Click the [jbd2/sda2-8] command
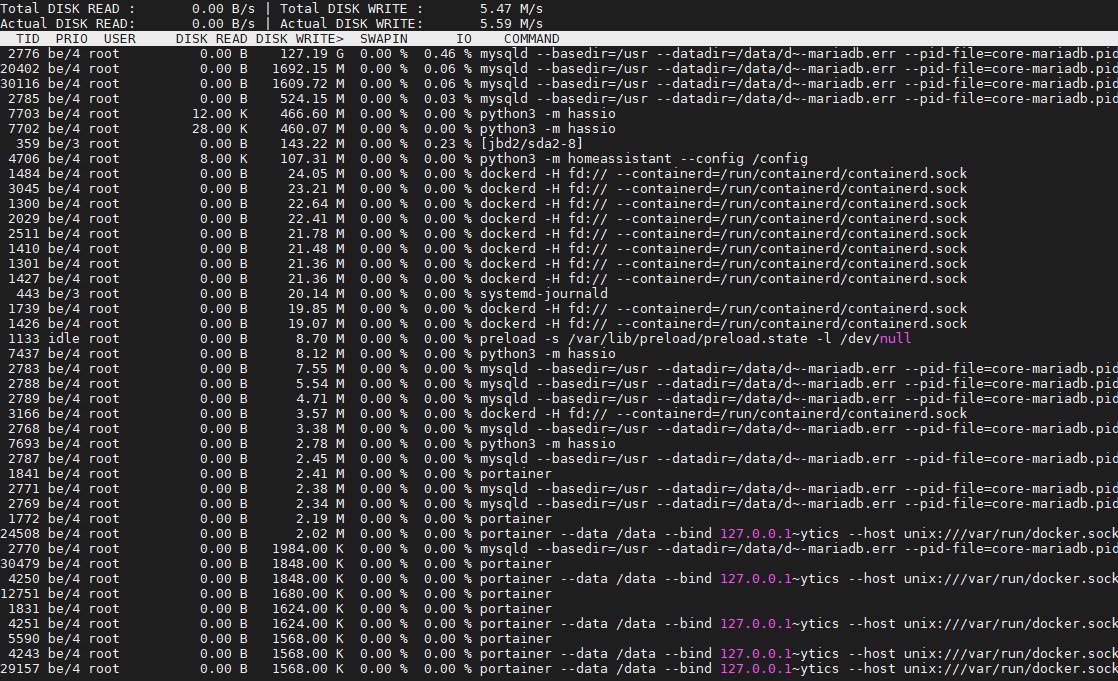This screenshot has height=681, width=1118. pyautogui.click(x=531, y=143)
